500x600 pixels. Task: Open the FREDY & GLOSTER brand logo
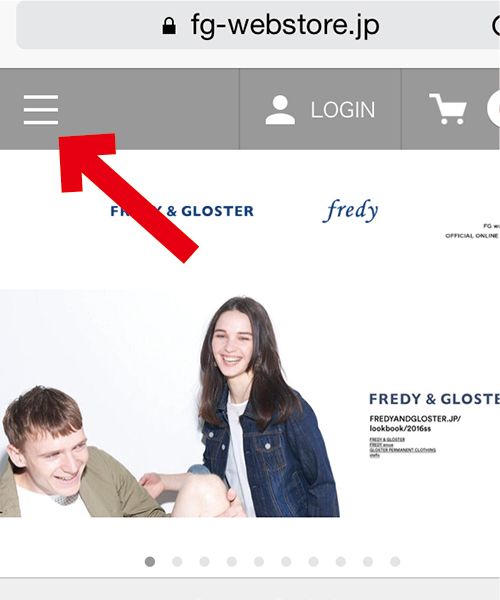[x=182, y=211]
